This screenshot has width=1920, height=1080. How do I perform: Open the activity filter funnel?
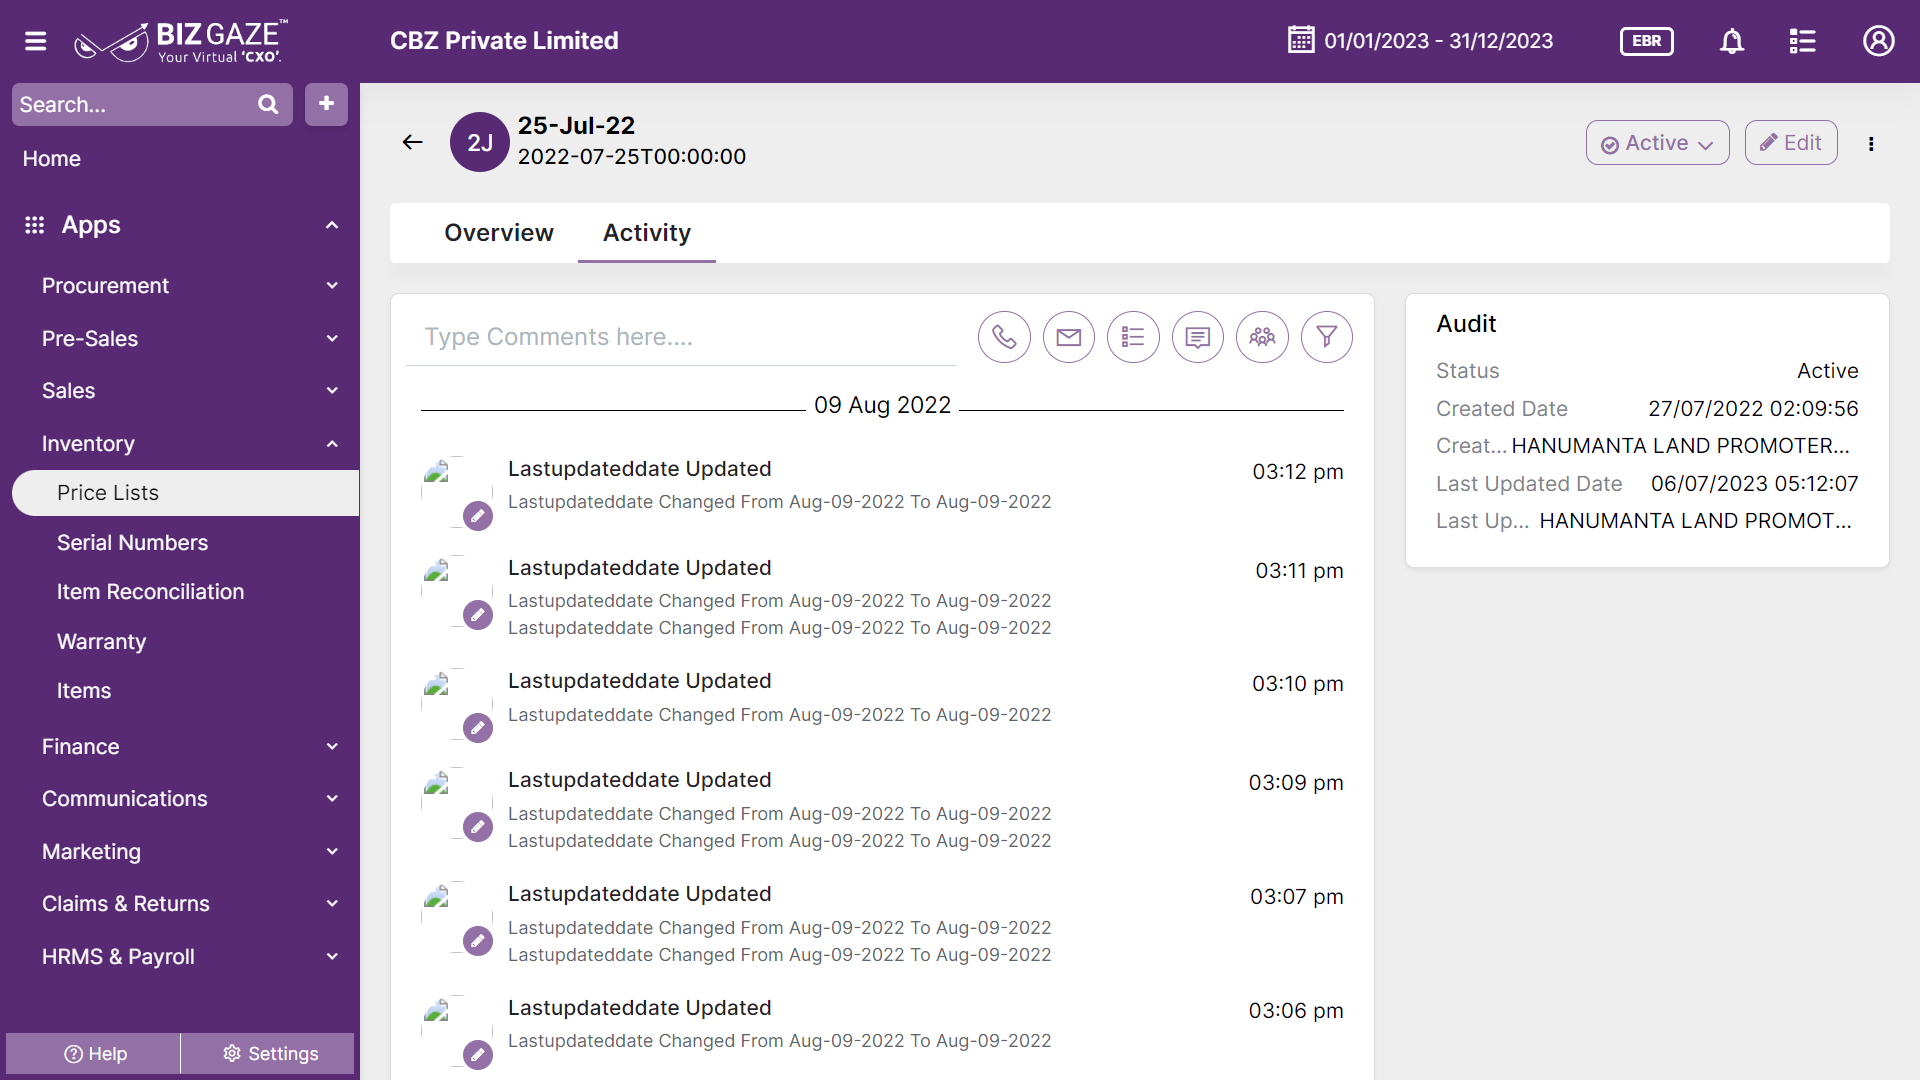click(1327, 337)
